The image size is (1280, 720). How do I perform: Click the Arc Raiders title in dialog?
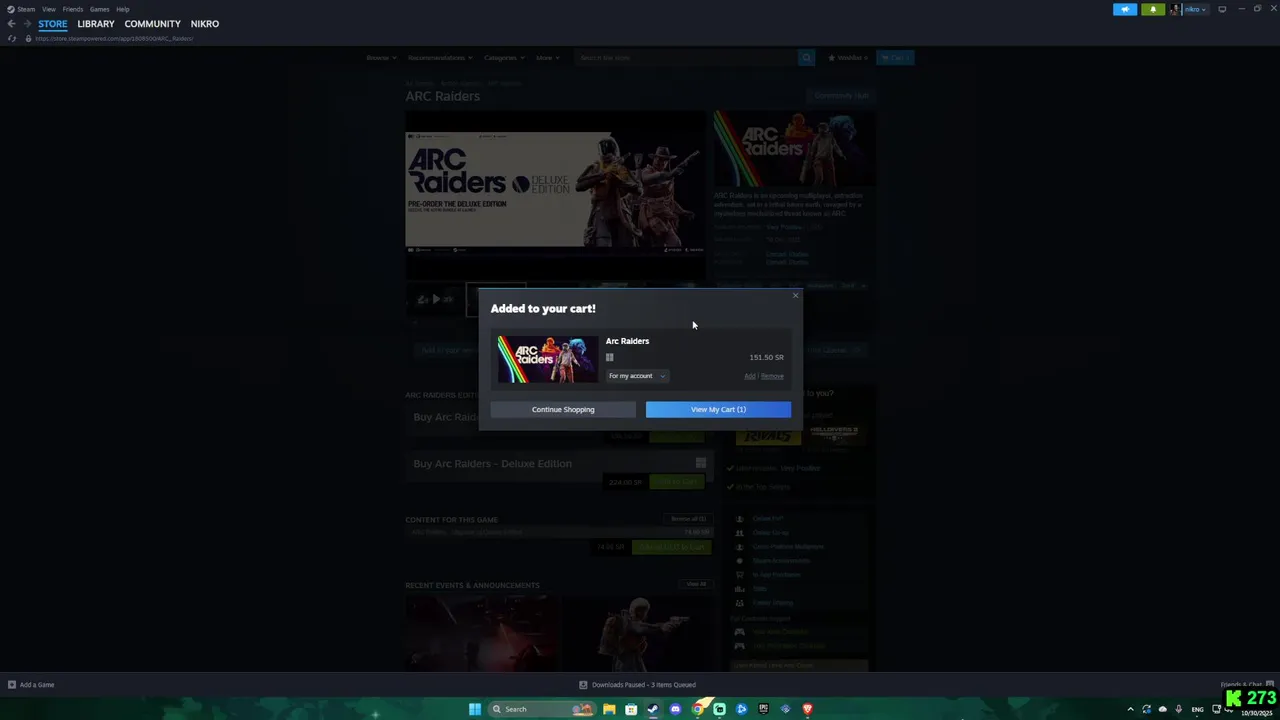click(627, 341)
